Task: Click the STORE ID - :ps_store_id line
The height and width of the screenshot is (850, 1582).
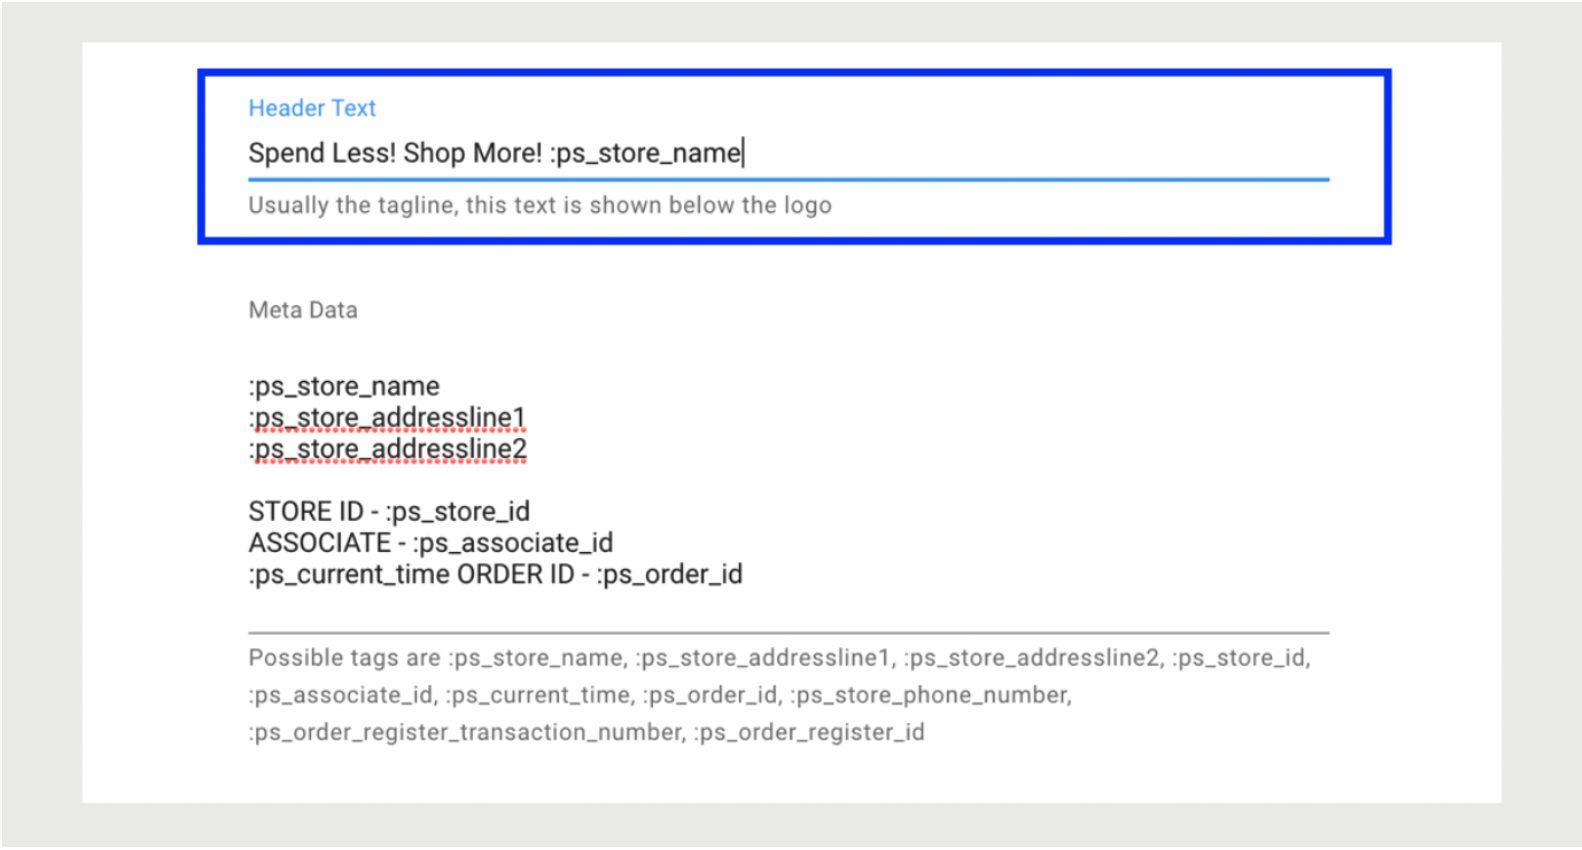Action: click(x=389, y=511)
